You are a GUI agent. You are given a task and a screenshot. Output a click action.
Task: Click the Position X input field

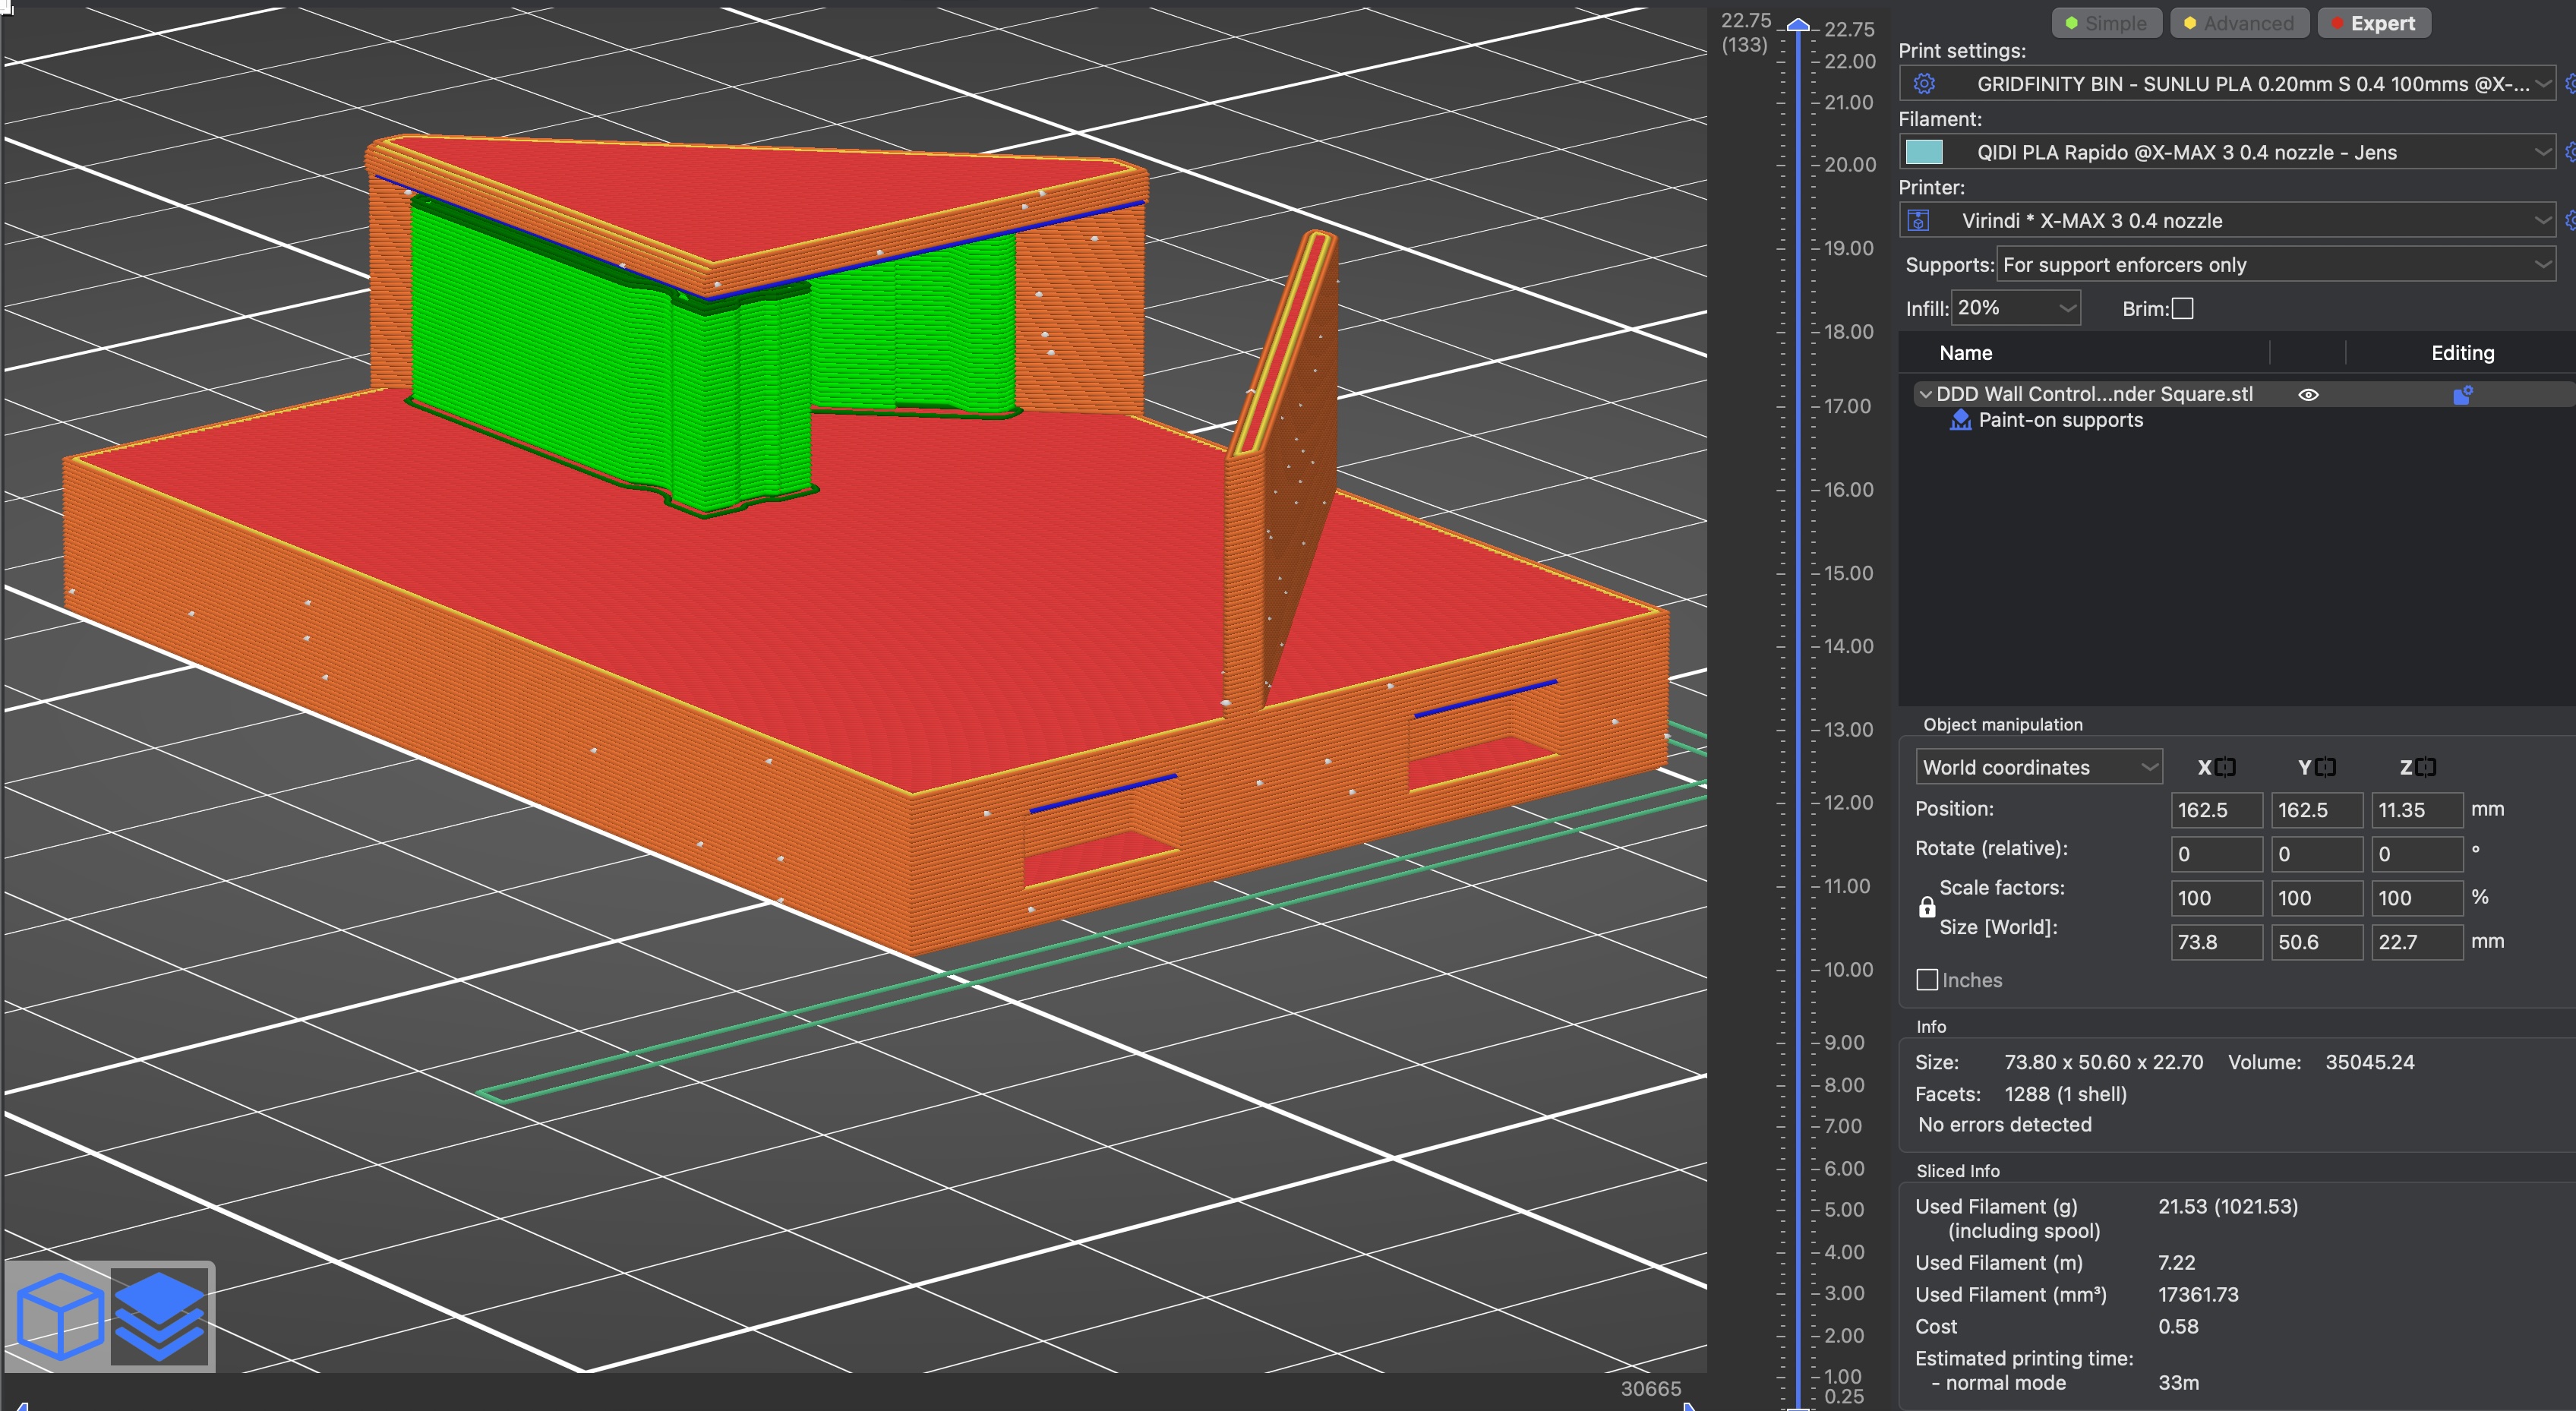[2215, 810]
